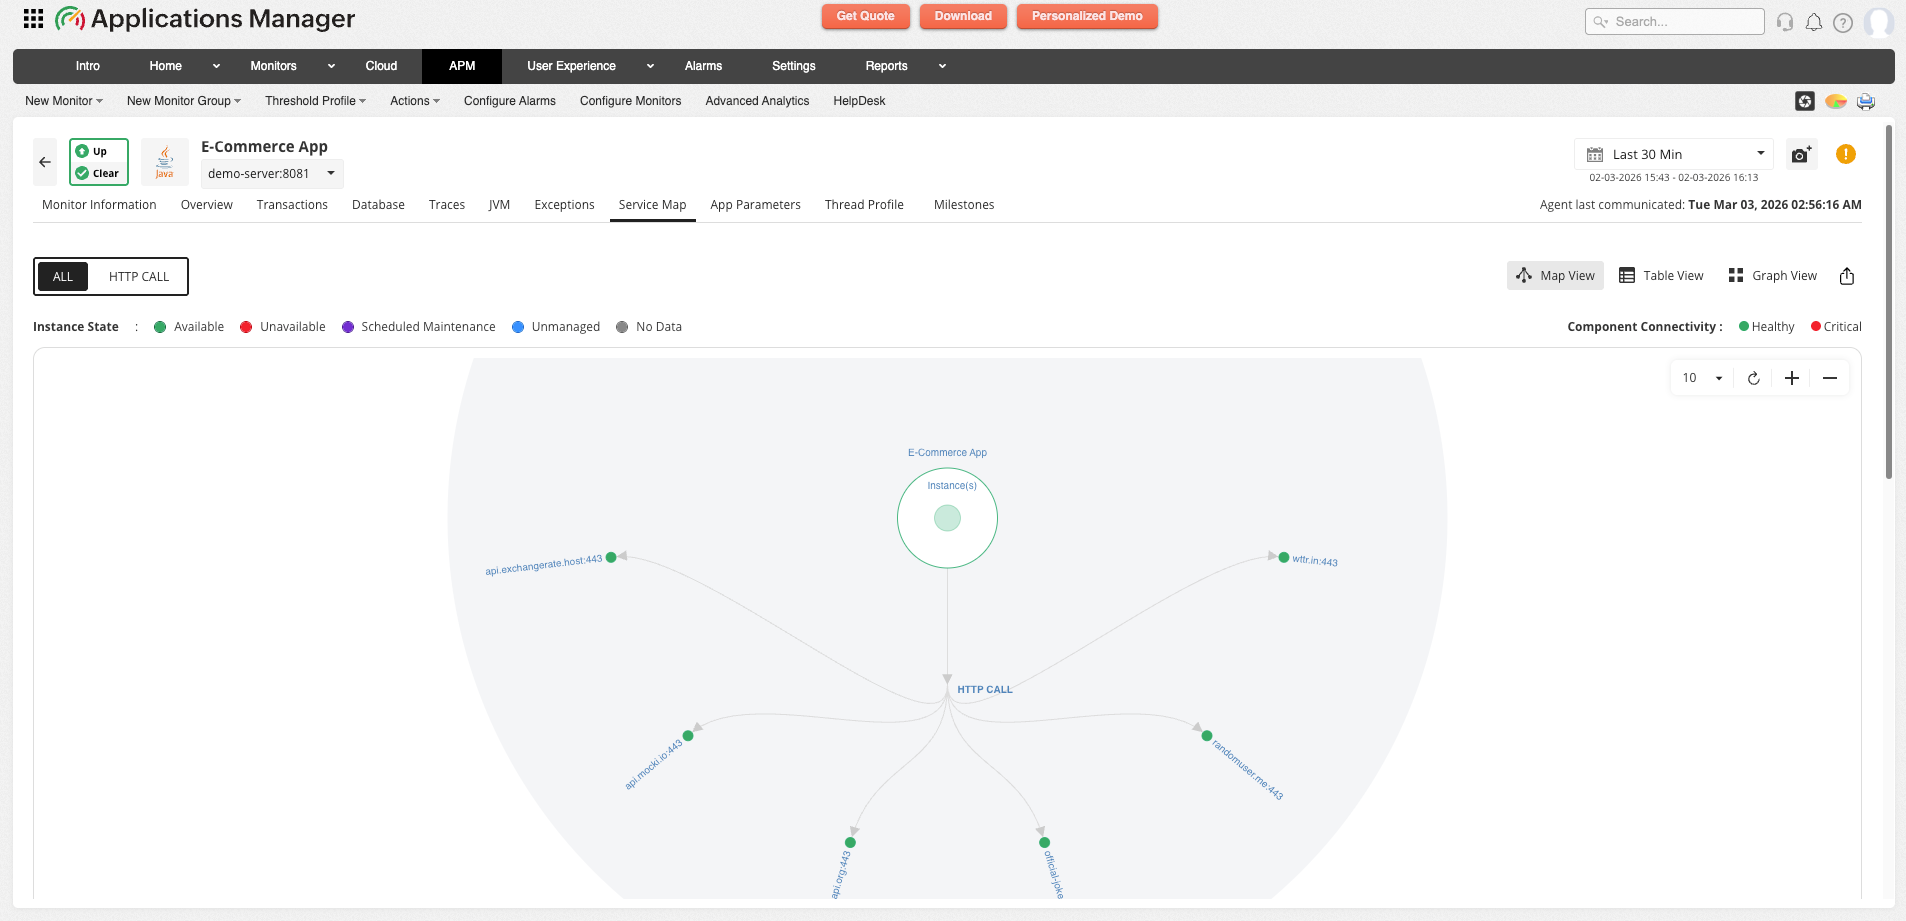Image resolution: width=1906 pixels, height=921 pixels.
Task: Click the Get Quote button
Action: [x=865, y=16]
